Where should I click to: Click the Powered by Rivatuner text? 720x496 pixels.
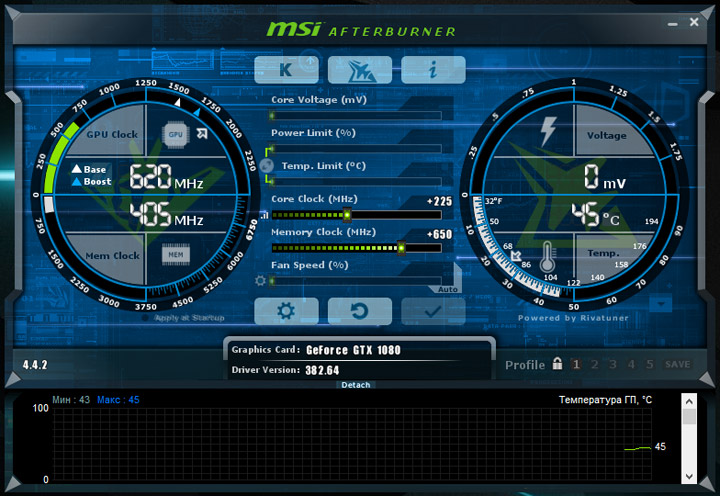click(573, 318)
